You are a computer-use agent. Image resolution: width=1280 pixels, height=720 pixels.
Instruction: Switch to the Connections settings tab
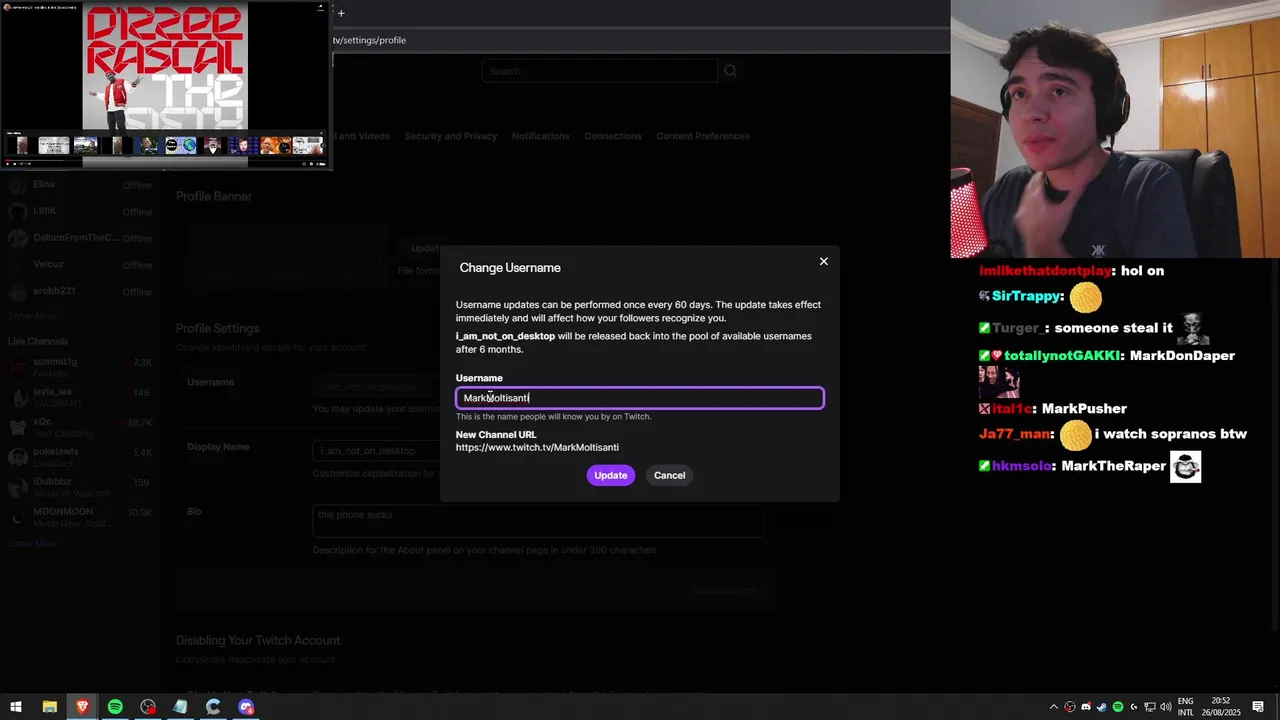coord(613,136)
